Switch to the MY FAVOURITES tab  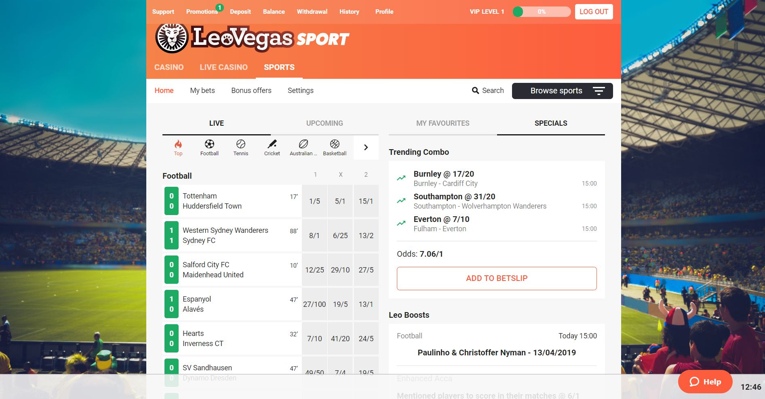click(443, 123)
